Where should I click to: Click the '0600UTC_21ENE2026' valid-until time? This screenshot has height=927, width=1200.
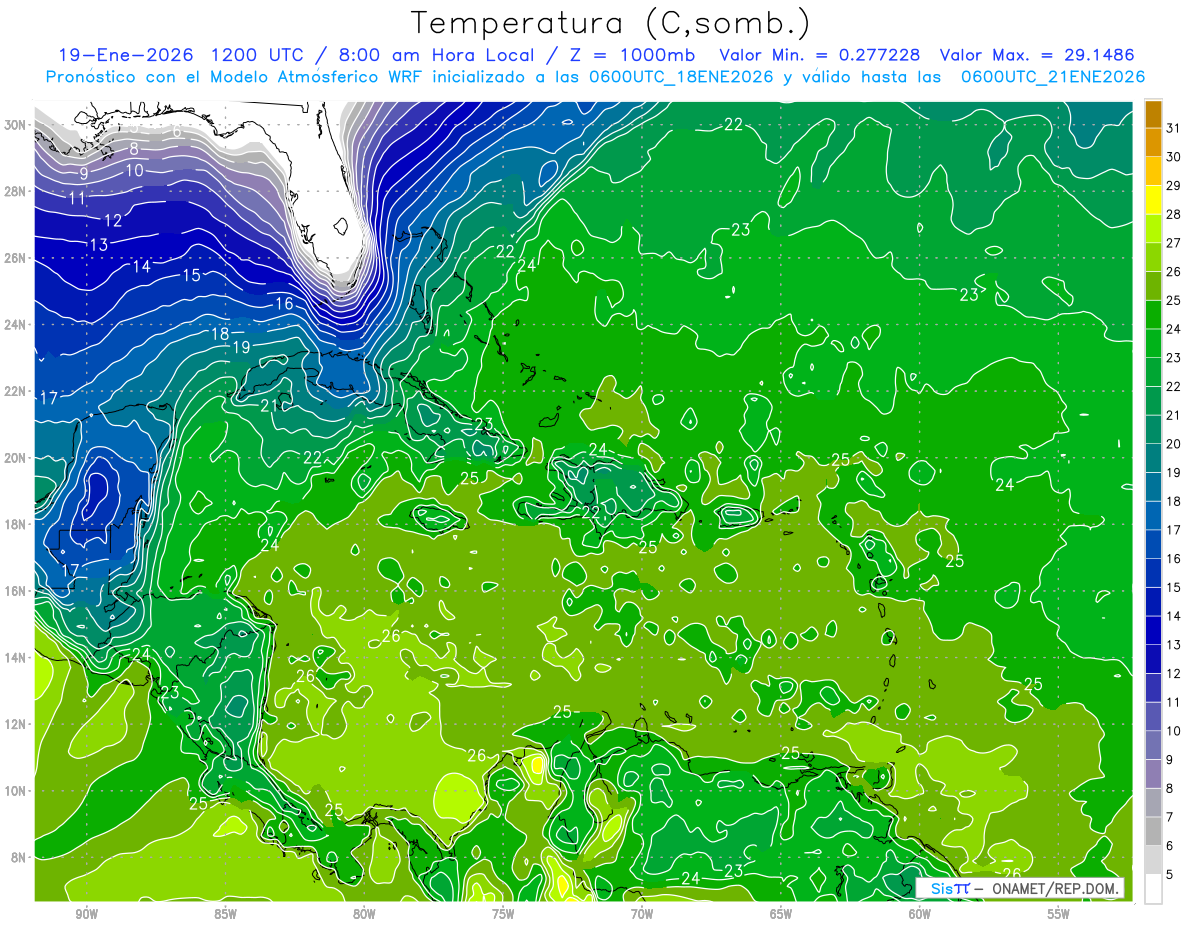point(1052,77)
